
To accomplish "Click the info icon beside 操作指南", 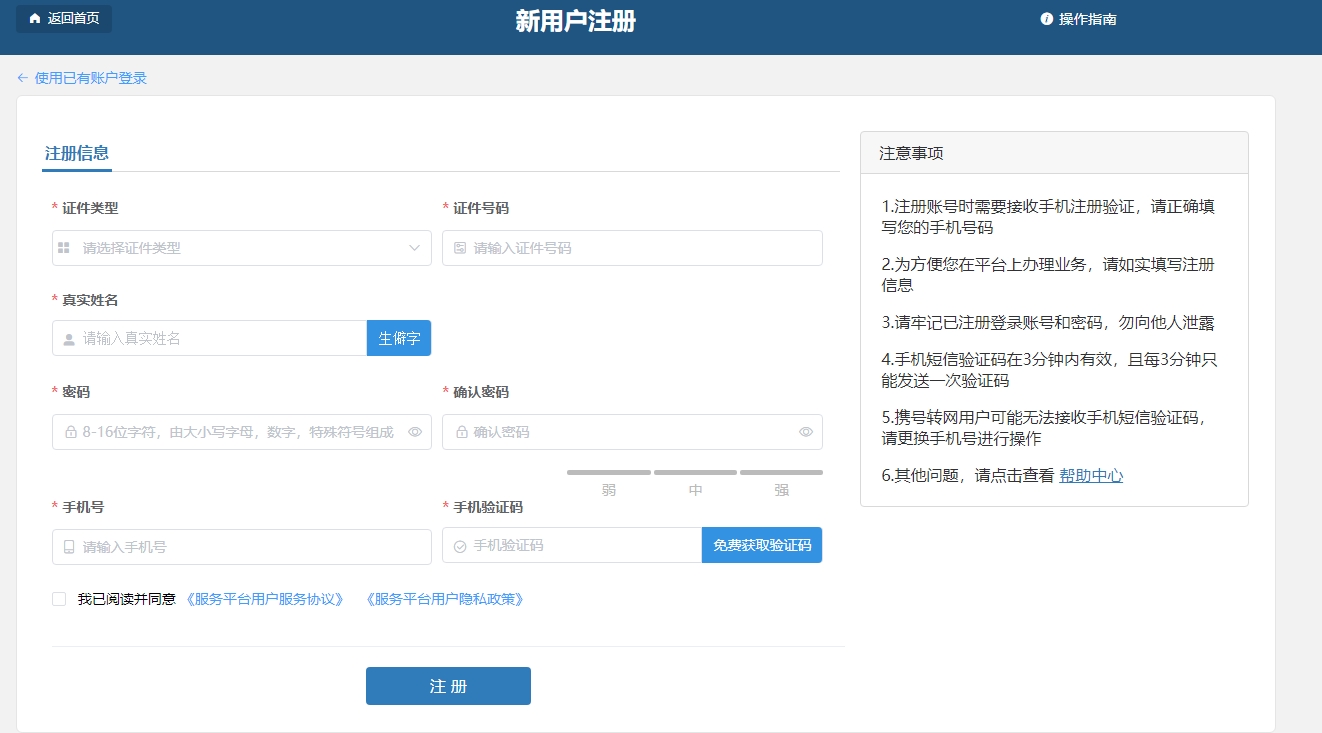I will pyautogui.click(x=1046, y=17).
